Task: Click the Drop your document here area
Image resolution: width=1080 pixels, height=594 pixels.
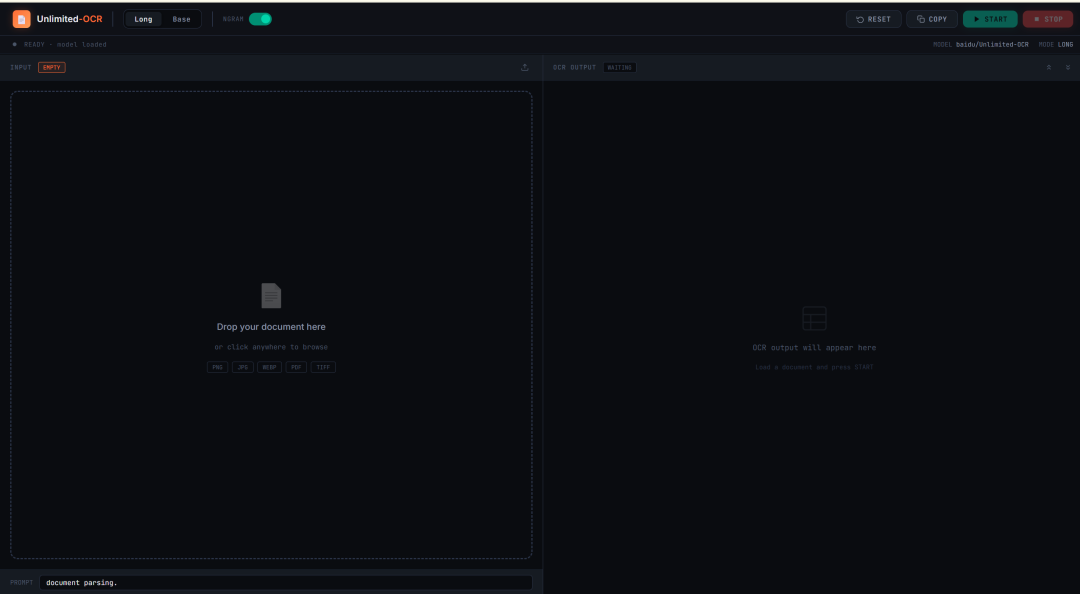Action: point(271,325)
